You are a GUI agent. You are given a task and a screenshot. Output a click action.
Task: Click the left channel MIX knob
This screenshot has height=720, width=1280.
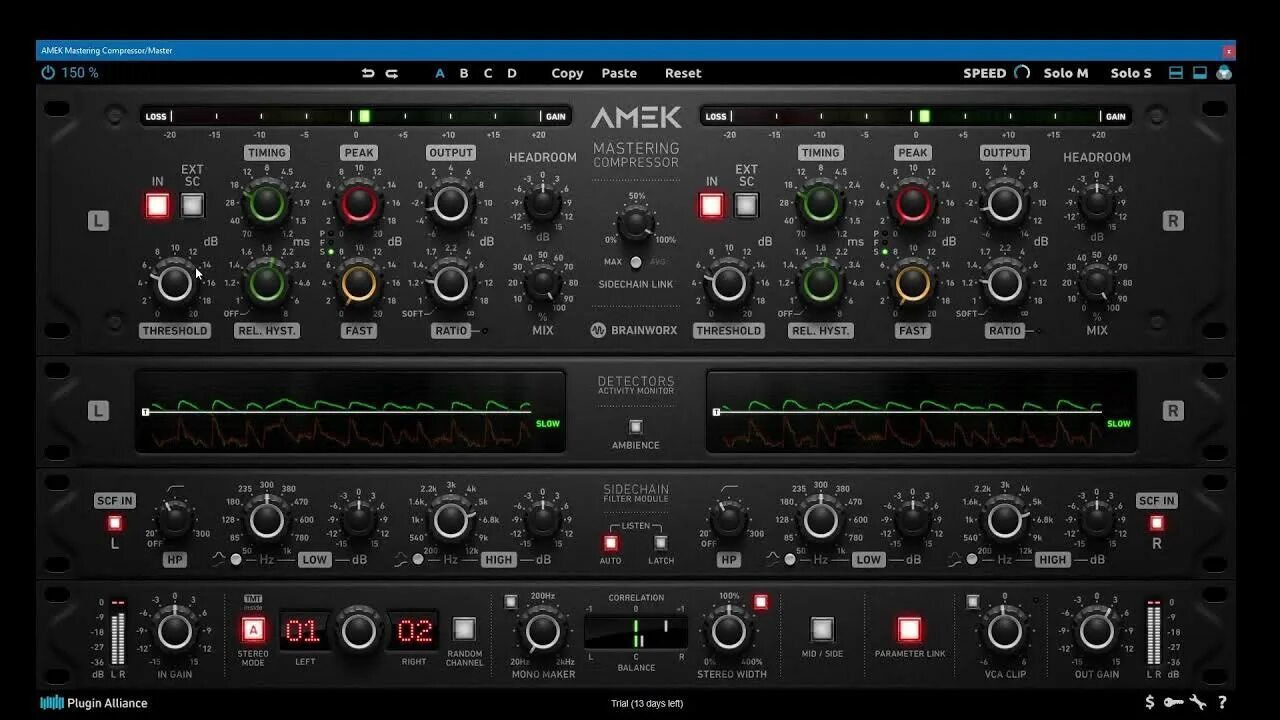point(543,284)
